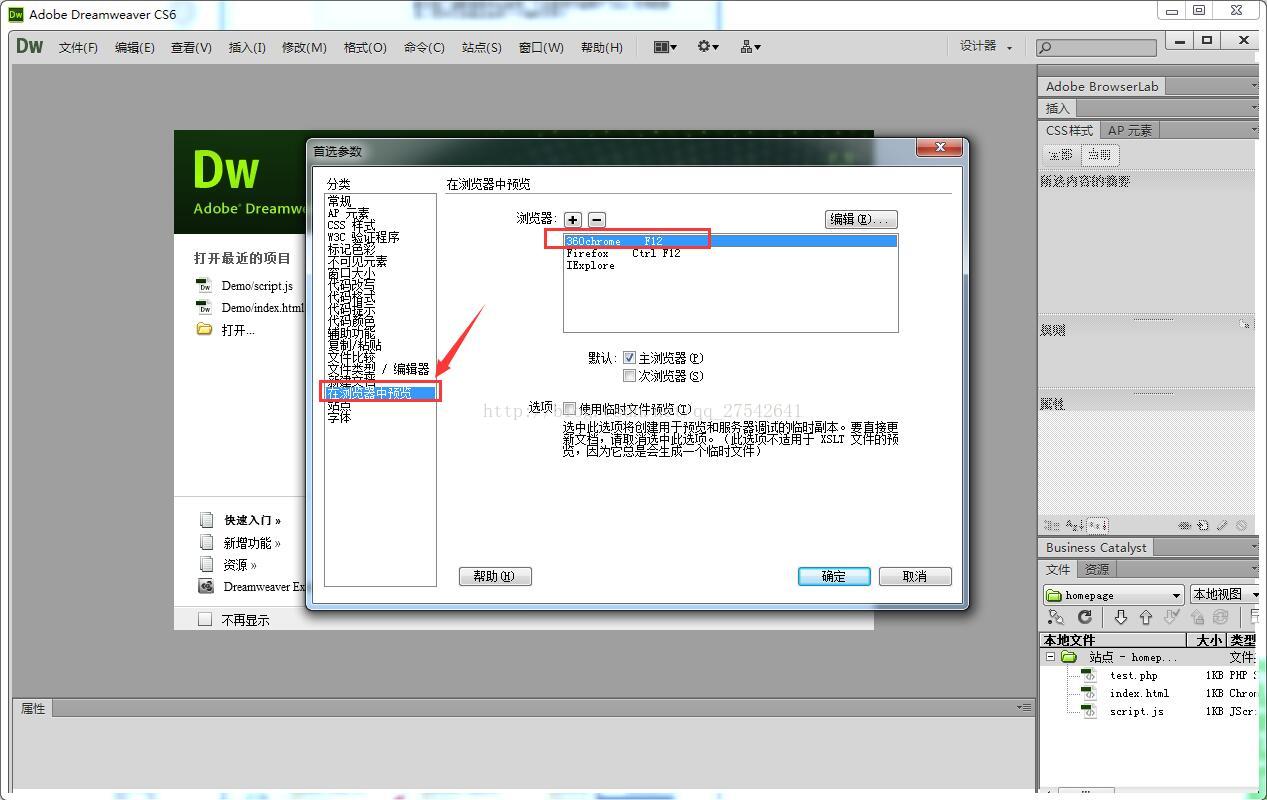1267x800 pixels.
Task: Connect to remote server in Files panel
Action: [x=1056, y=618]
